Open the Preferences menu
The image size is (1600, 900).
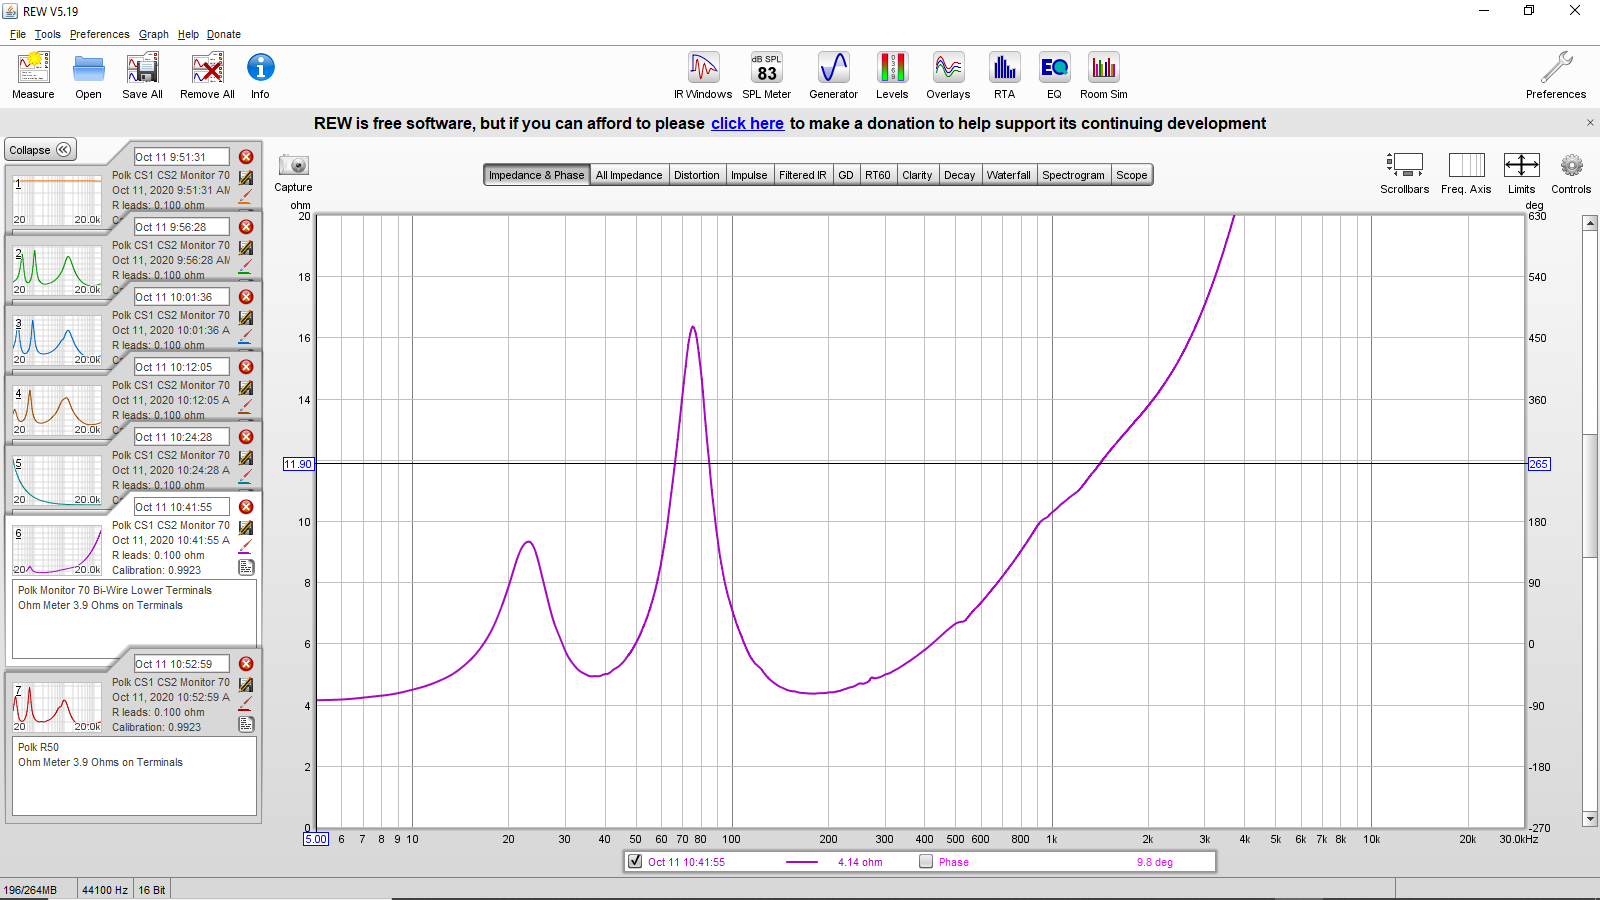99,34
